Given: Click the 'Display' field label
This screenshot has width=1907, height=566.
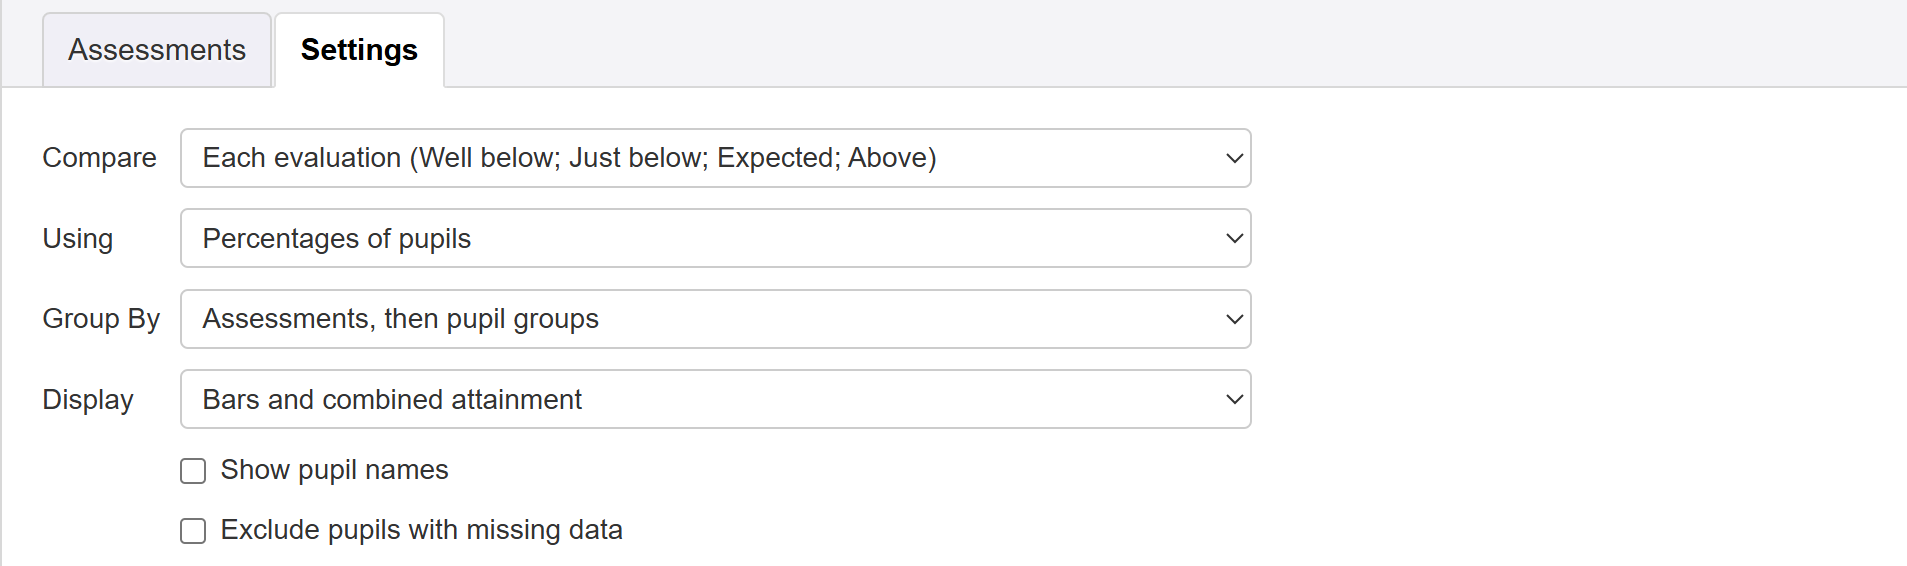Looking at the screenshot, I should click(88, 399).
